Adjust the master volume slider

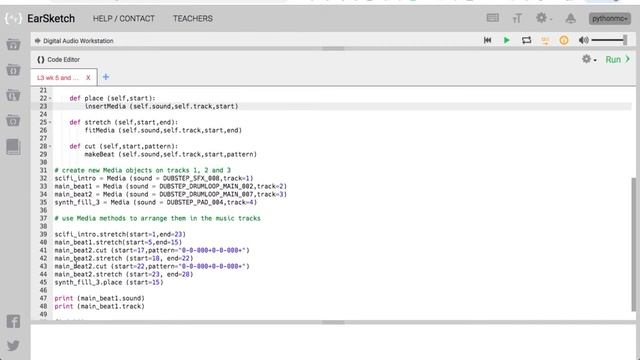coord(609,40)
